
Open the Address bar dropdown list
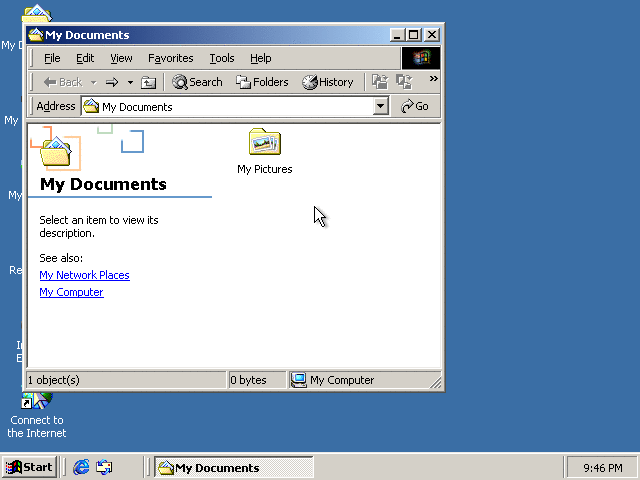click(x=380, y=107)
